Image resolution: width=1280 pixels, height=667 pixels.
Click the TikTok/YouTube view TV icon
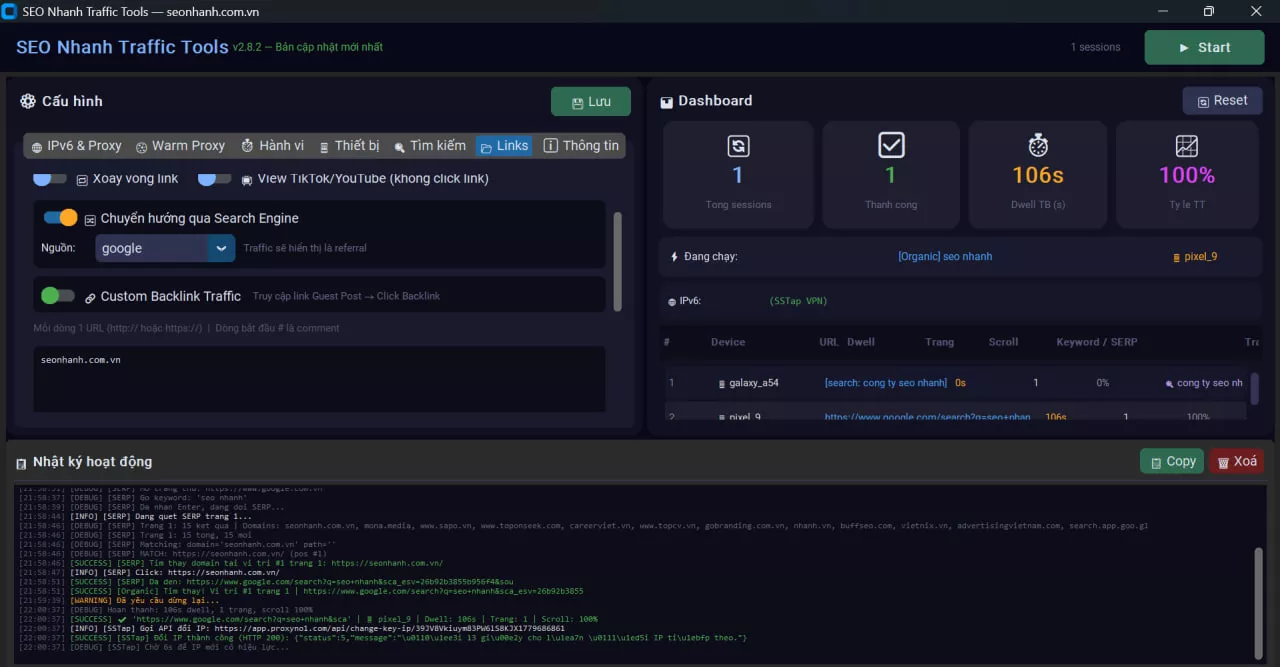click(x=247, y=179)
